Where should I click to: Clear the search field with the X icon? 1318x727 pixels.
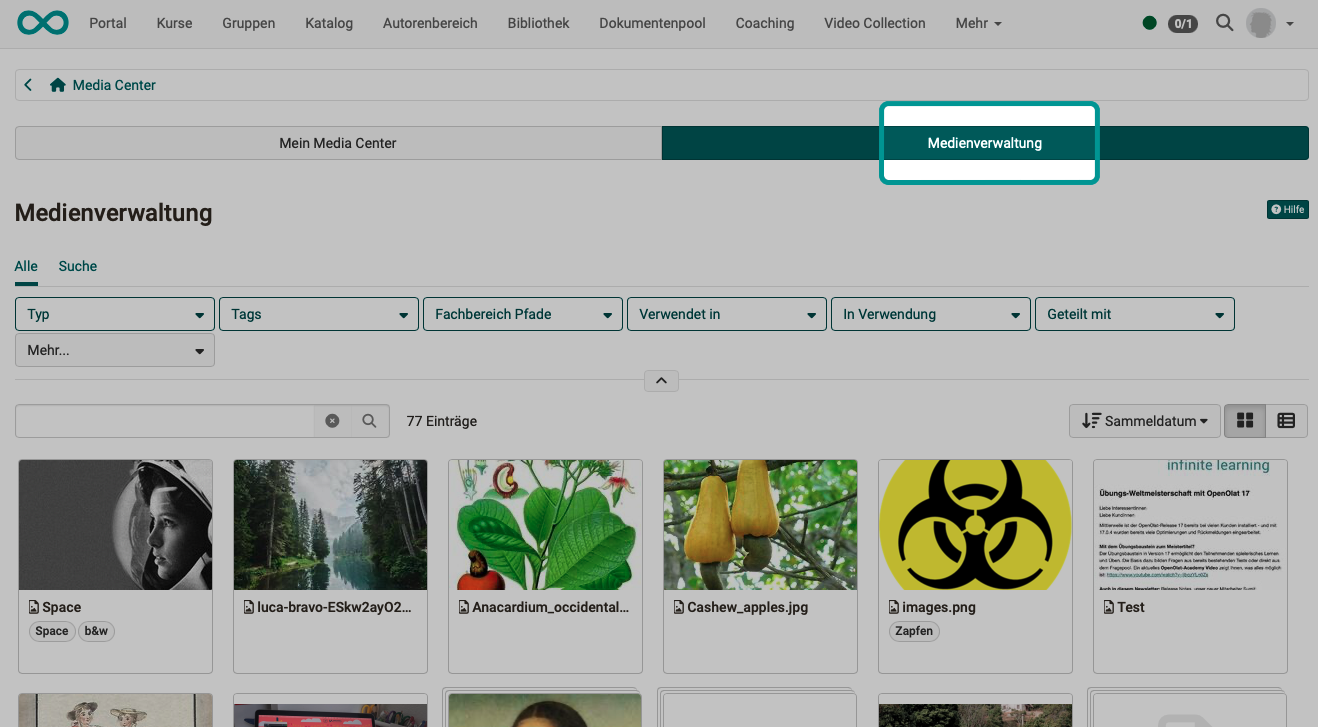point(332,420)
